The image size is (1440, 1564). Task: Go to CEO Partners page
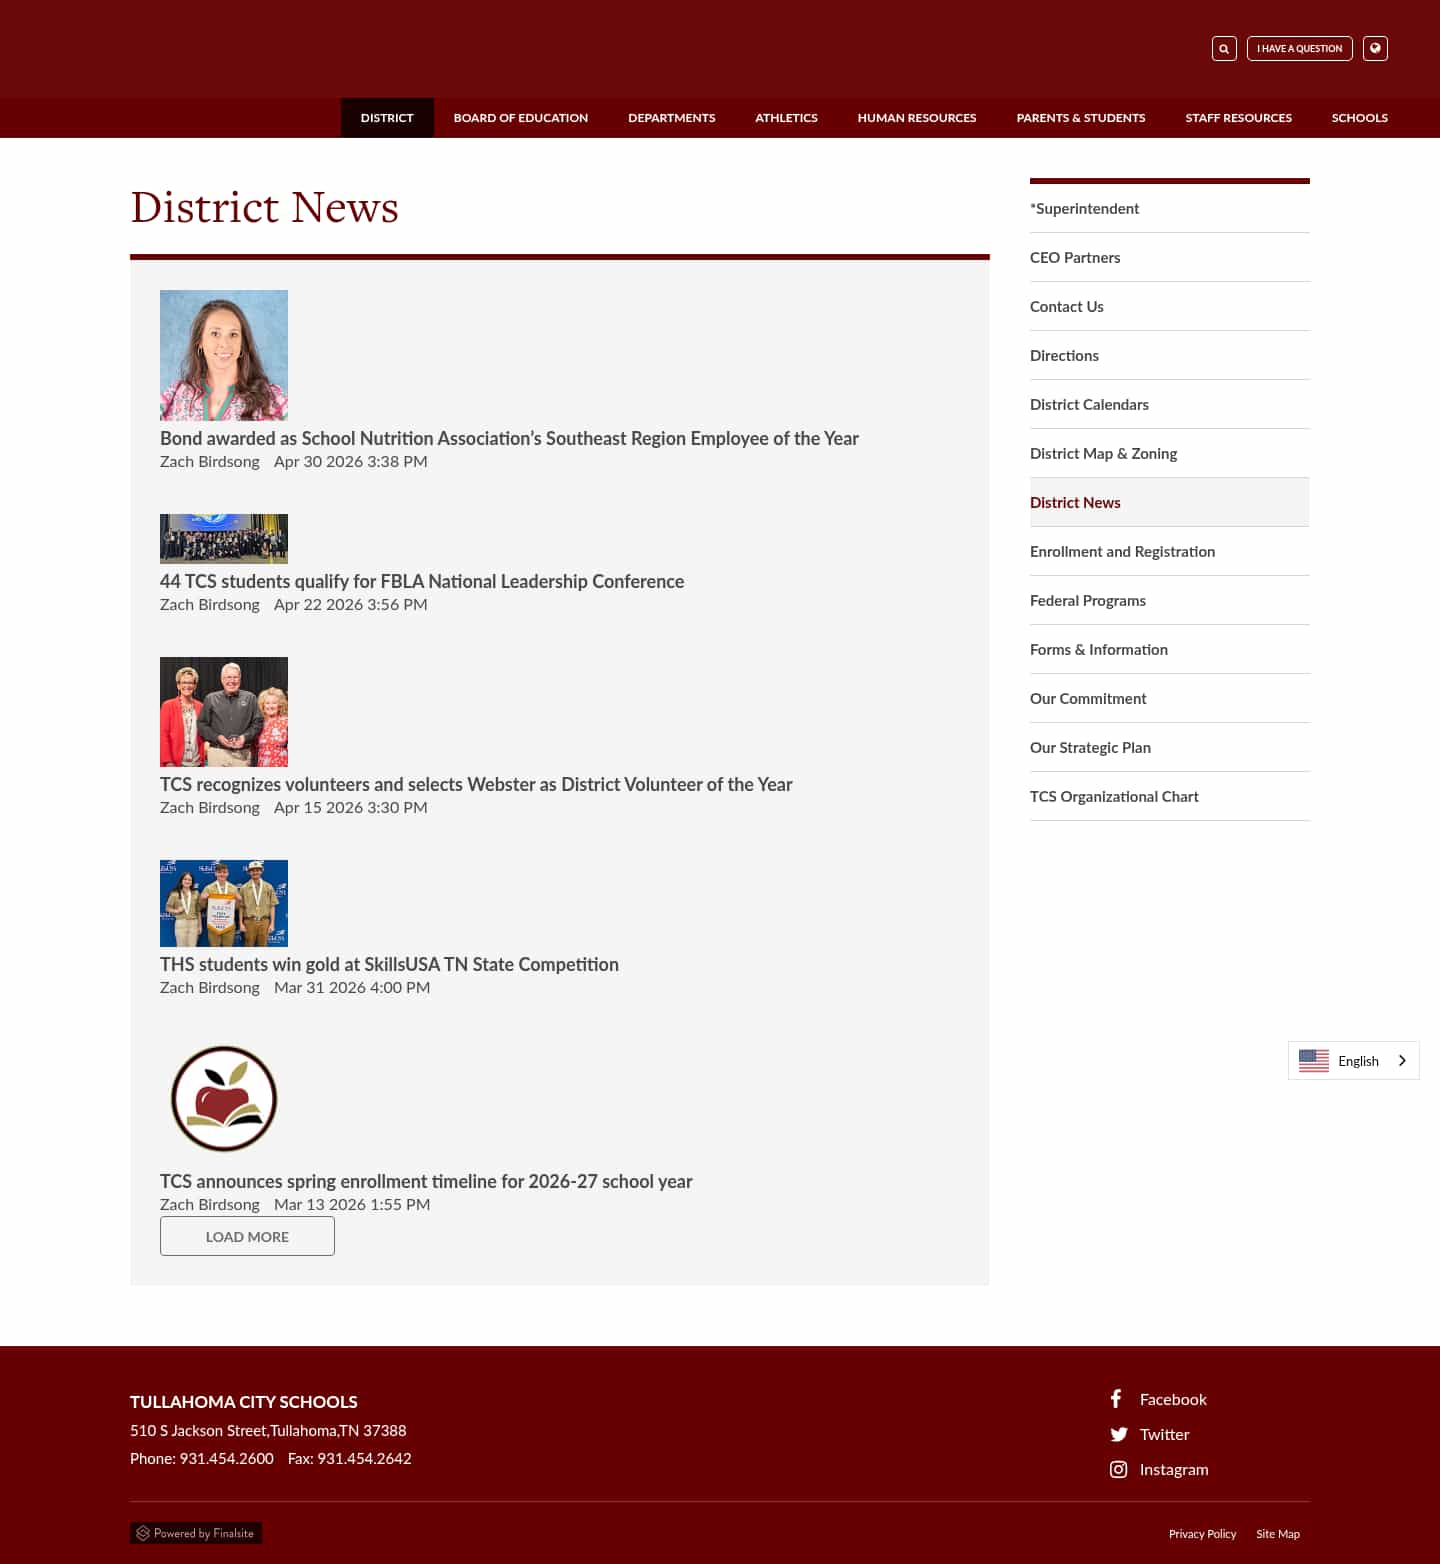(x=1170, y=257)
